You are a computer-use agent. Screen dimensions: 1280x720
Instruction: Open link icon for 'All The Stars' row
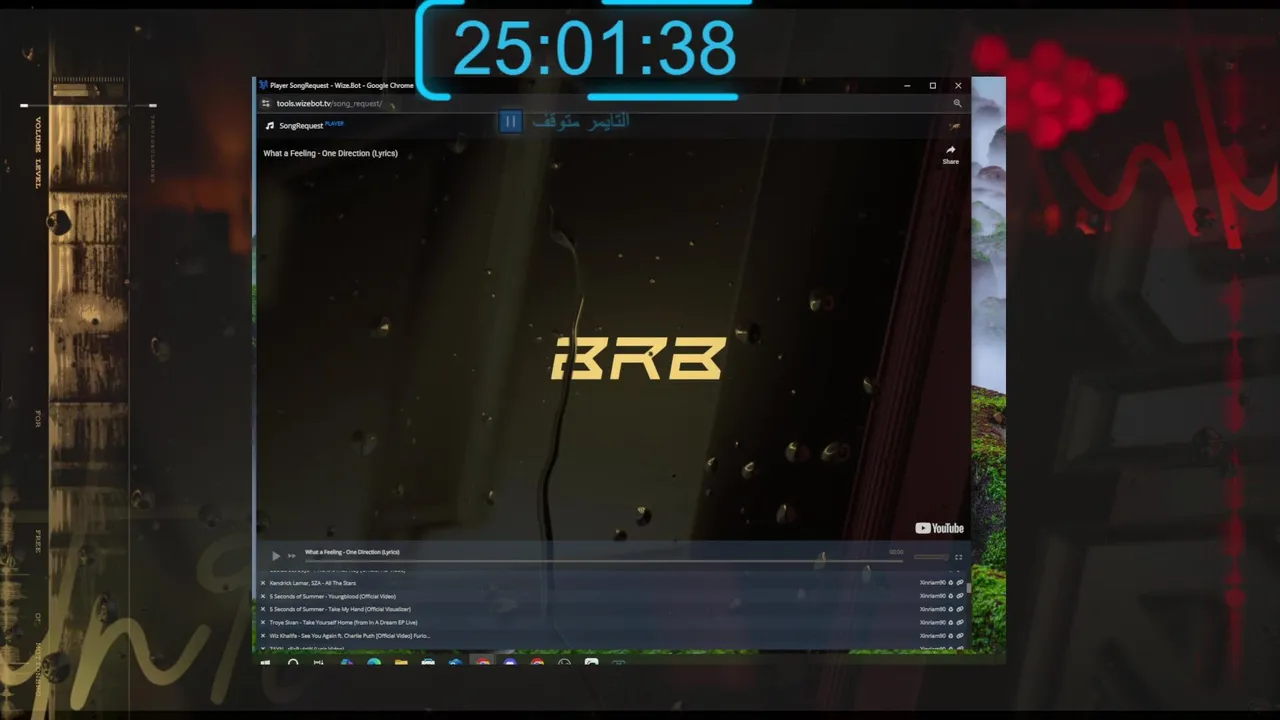(x=960, y=583)
